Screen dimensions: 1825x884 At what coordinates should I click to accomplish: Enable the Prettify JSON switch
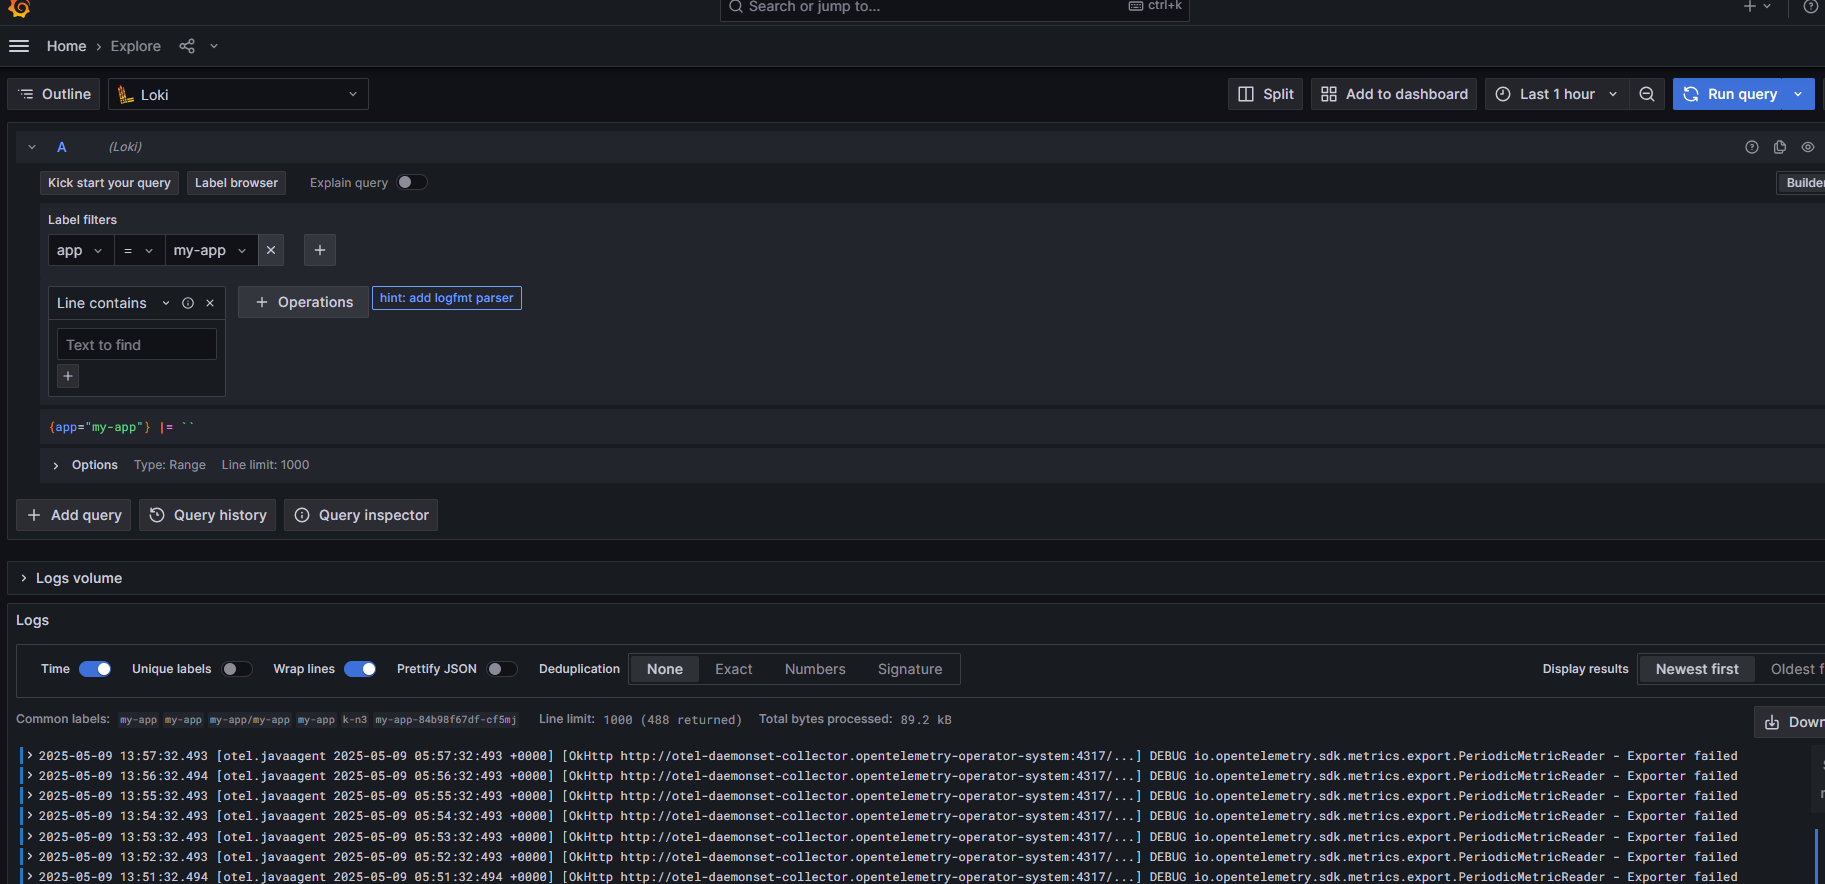pos(502,669)
